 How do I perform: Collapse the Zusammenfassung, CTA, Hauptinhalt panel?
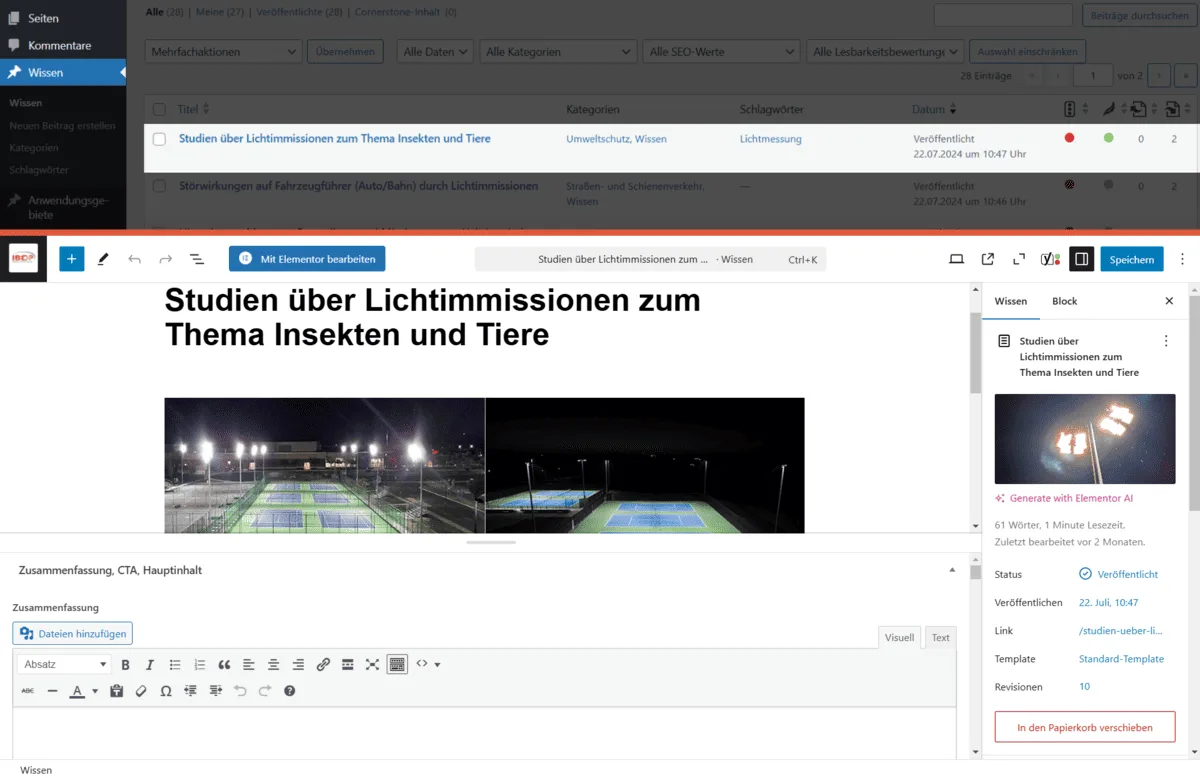pyautogui.click(x=952, y=569)
